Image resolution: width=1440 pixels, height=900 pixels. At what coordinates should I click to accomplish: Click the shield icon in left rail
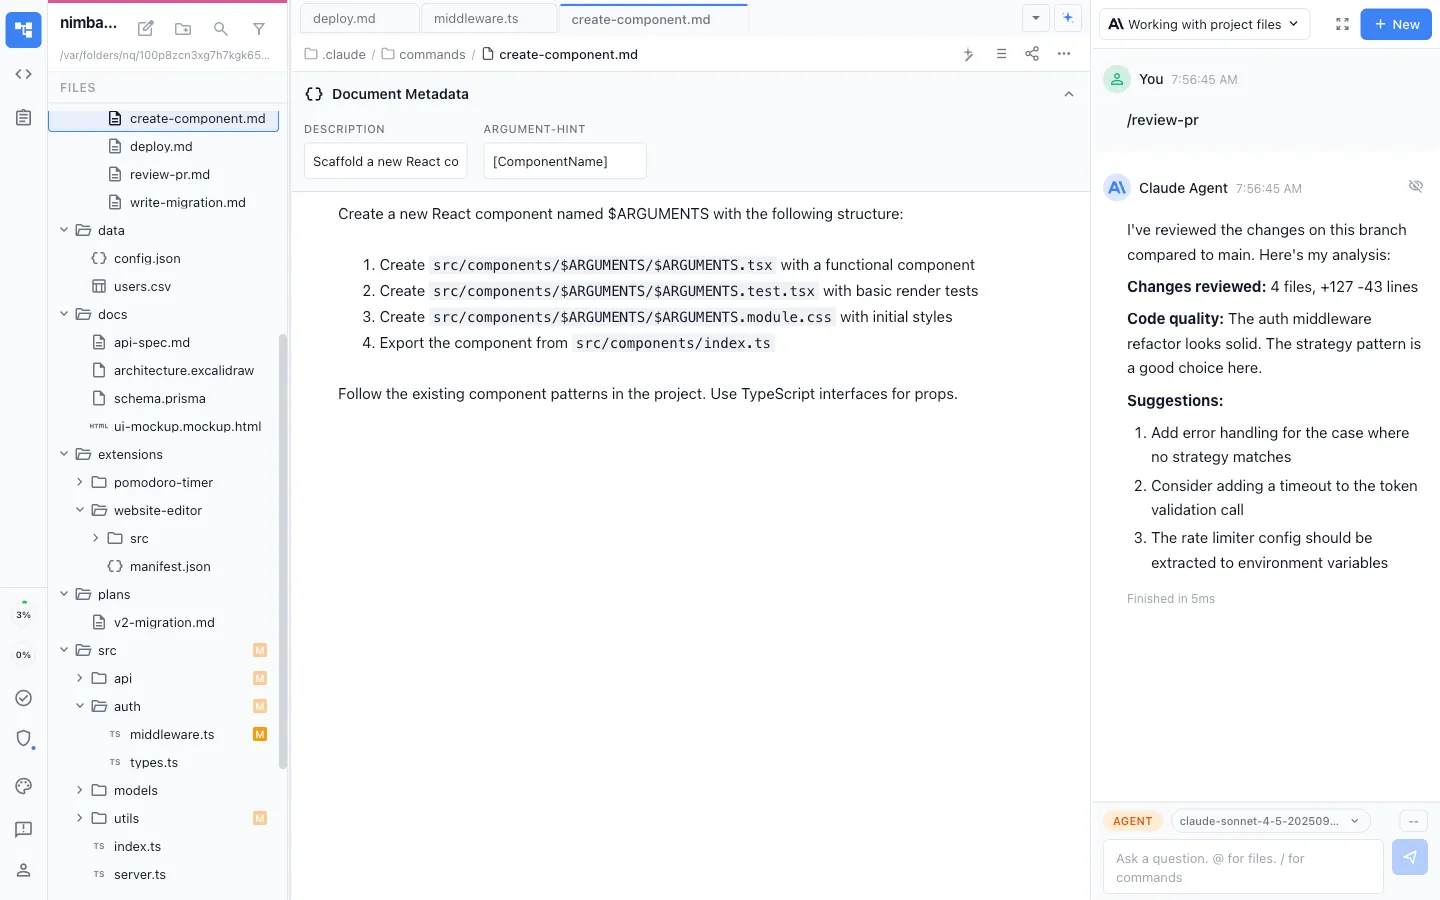[x=24, y=739]
